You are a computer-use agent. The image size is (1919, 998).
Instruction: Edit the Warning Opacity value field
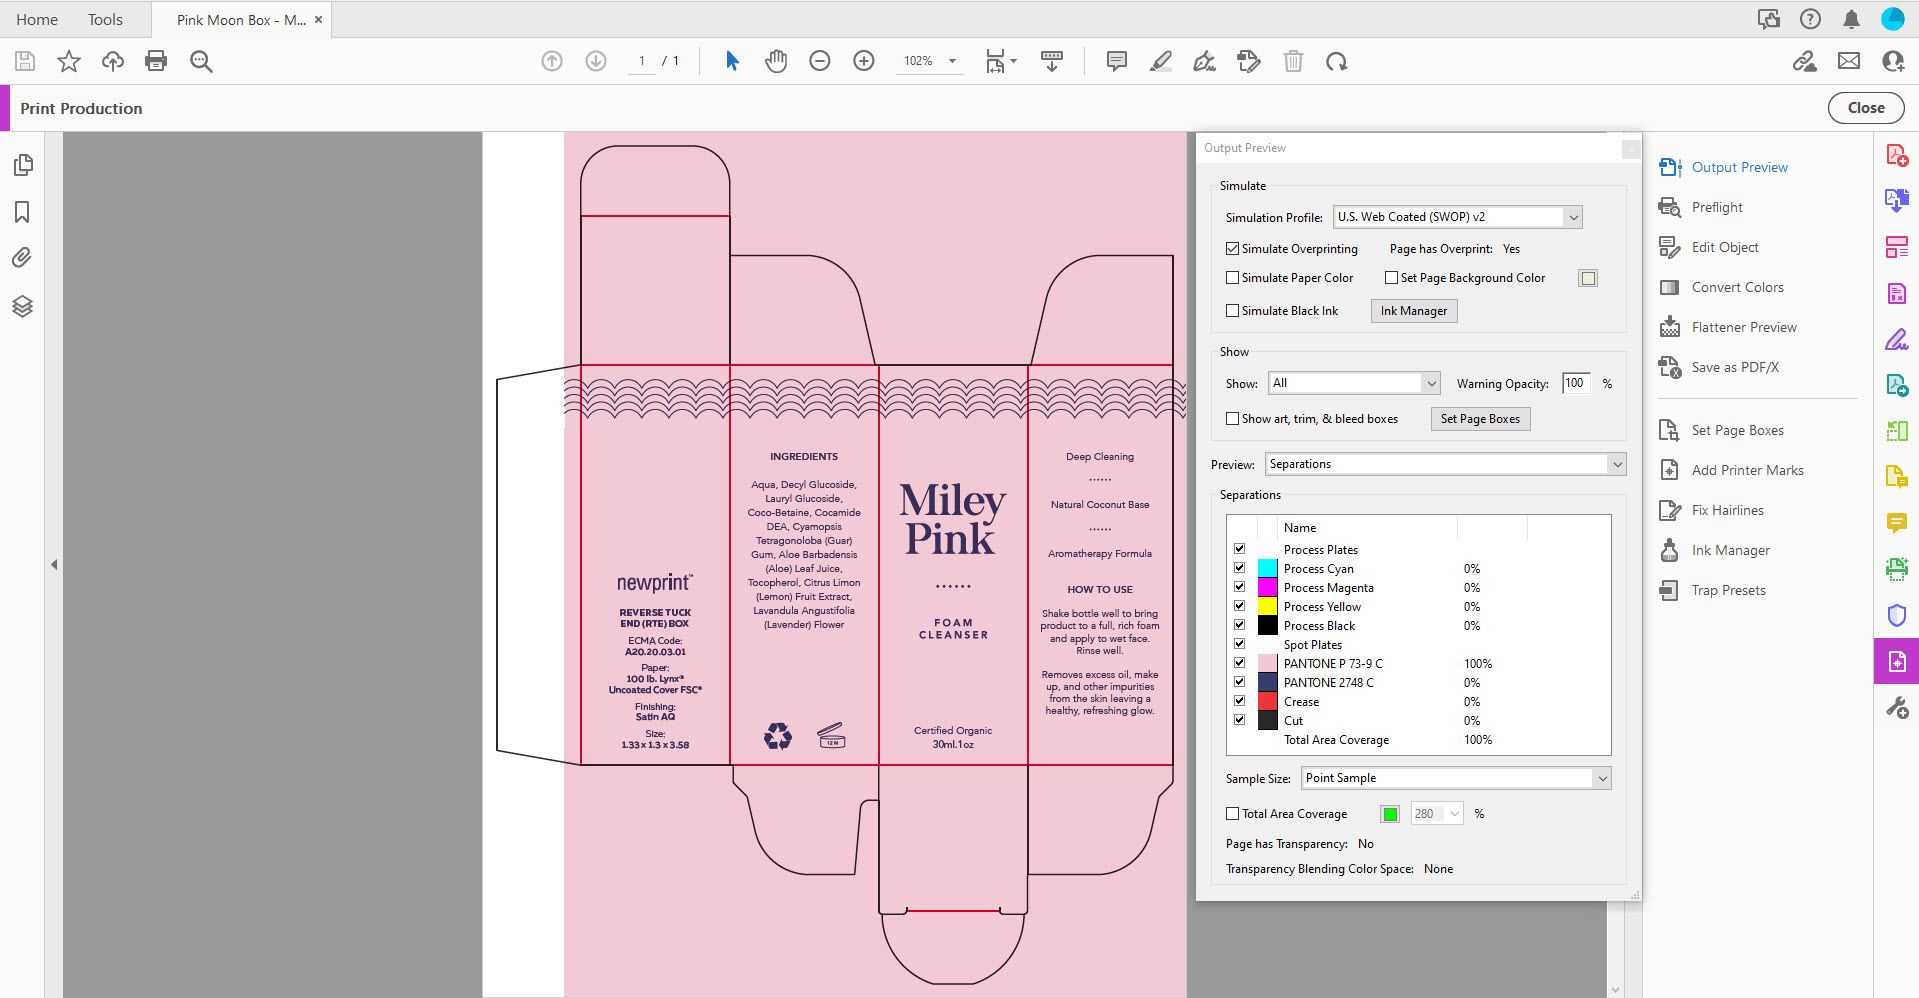(x=1574, y=383)
